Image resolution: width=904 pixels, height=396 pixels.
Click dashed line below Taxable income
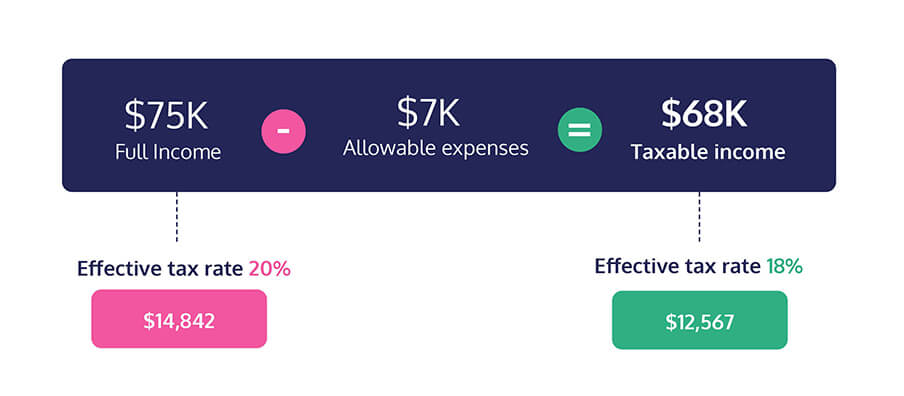pyautogui.click(x=699, y=217)
